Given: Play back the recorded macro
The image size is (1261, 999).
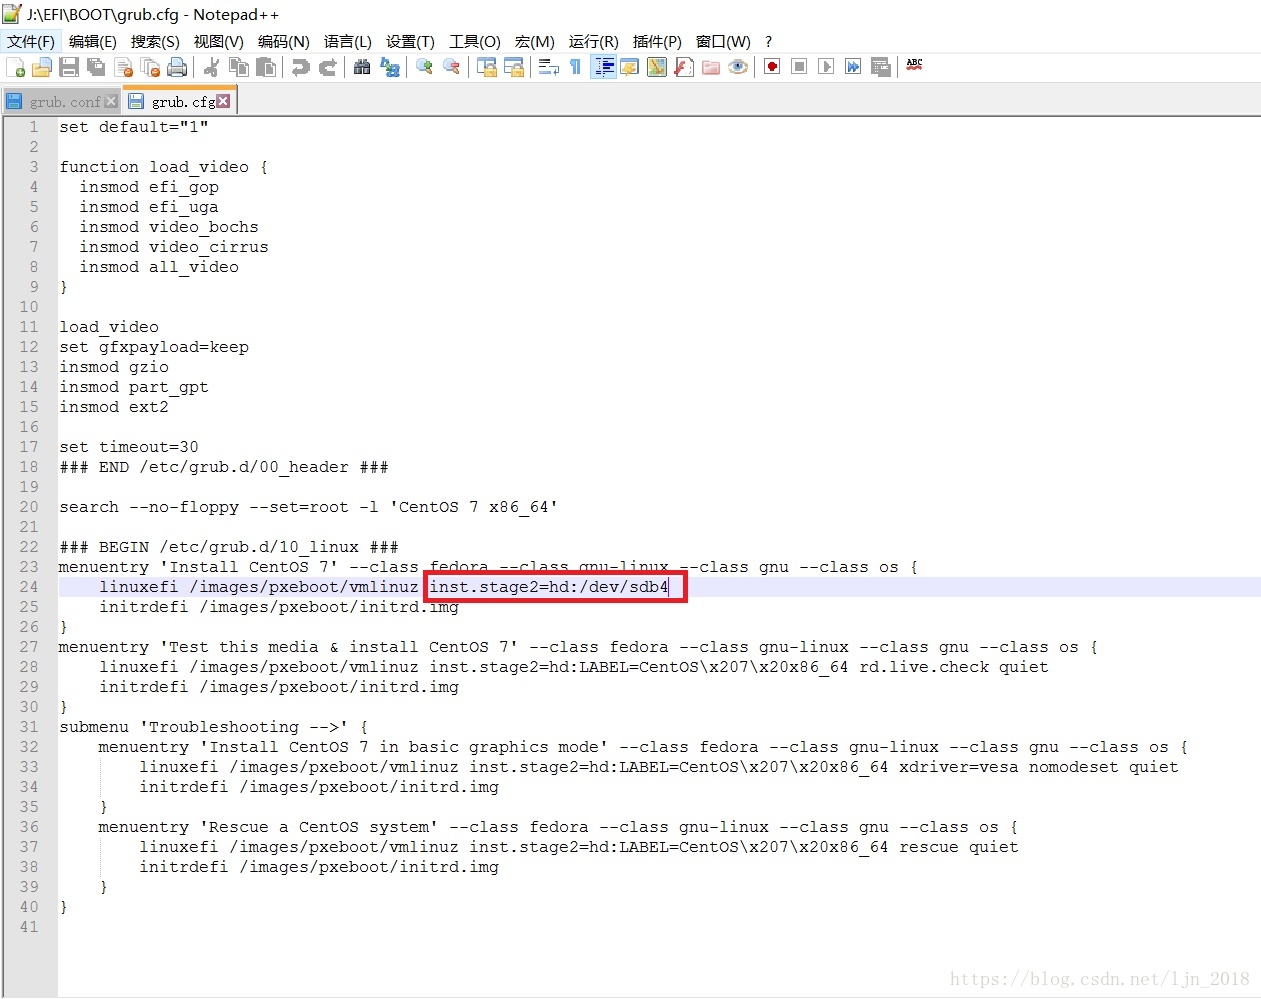Looking at the screenshot, I should point(826,67).
